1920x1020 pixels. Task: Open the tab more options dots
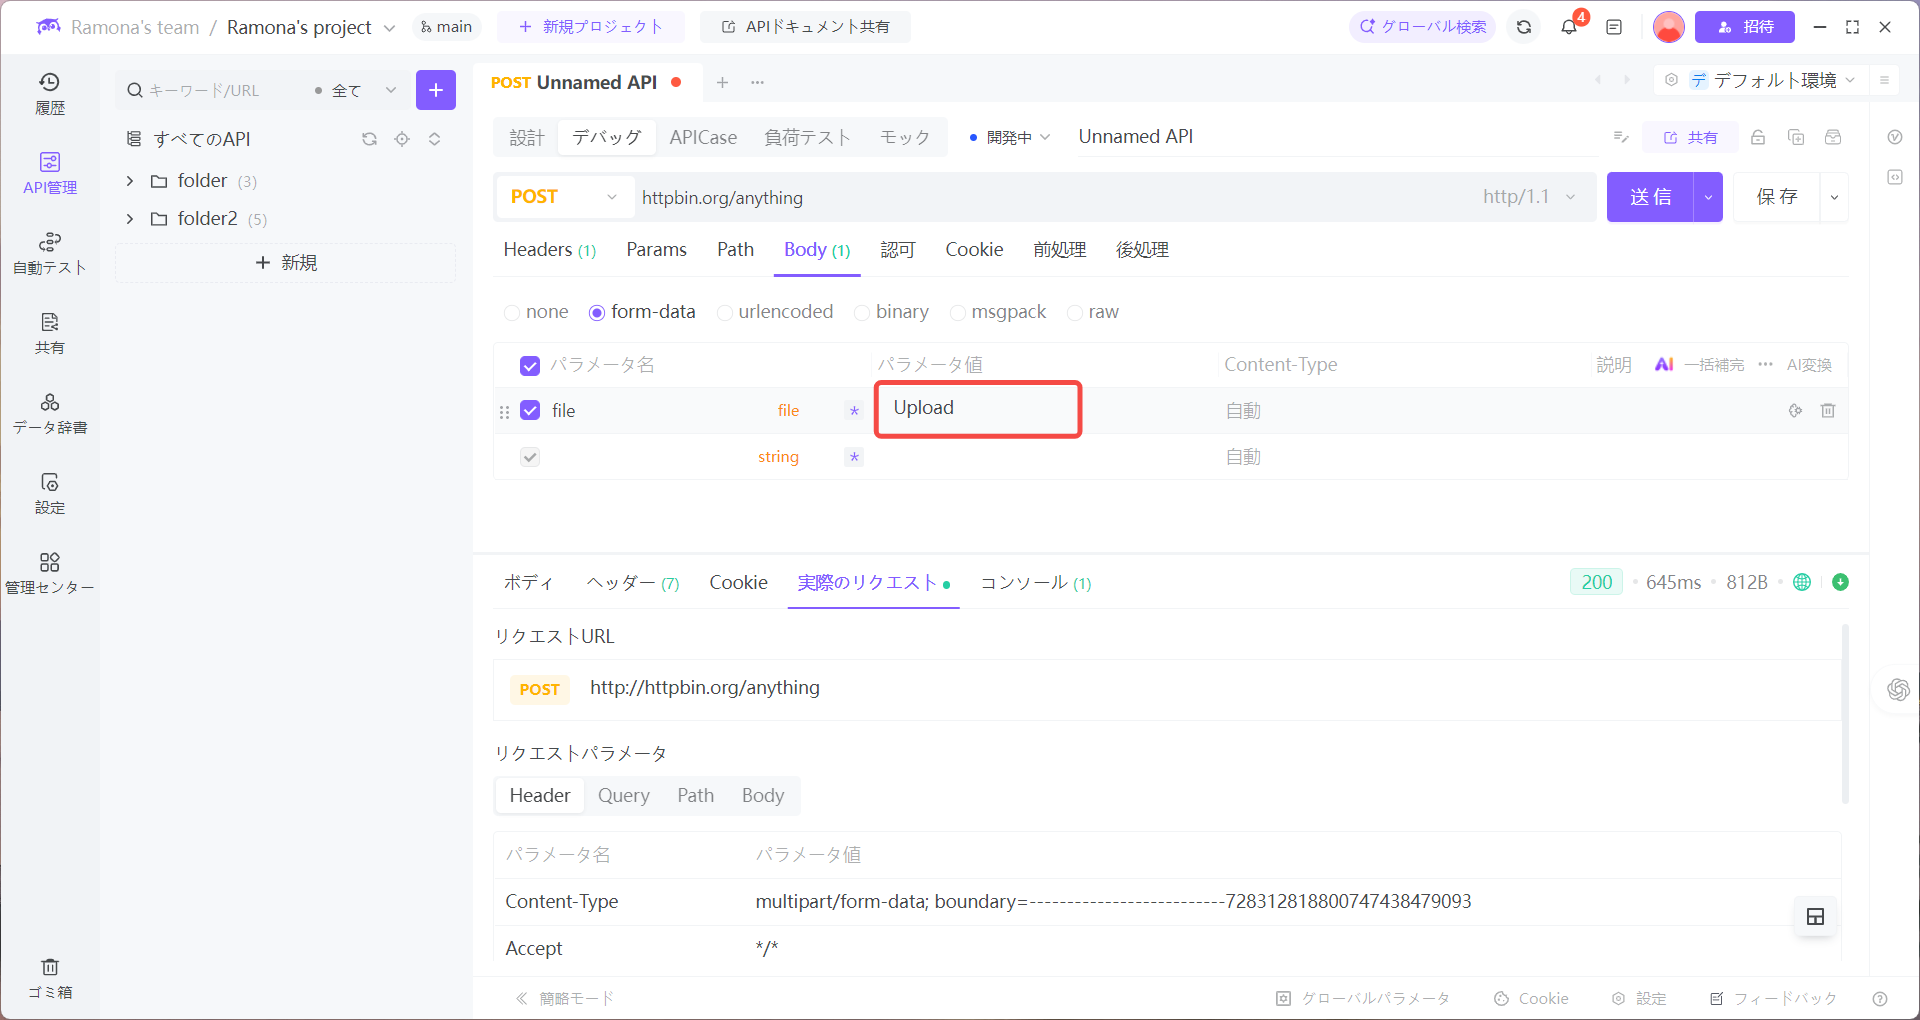[757, 82]
